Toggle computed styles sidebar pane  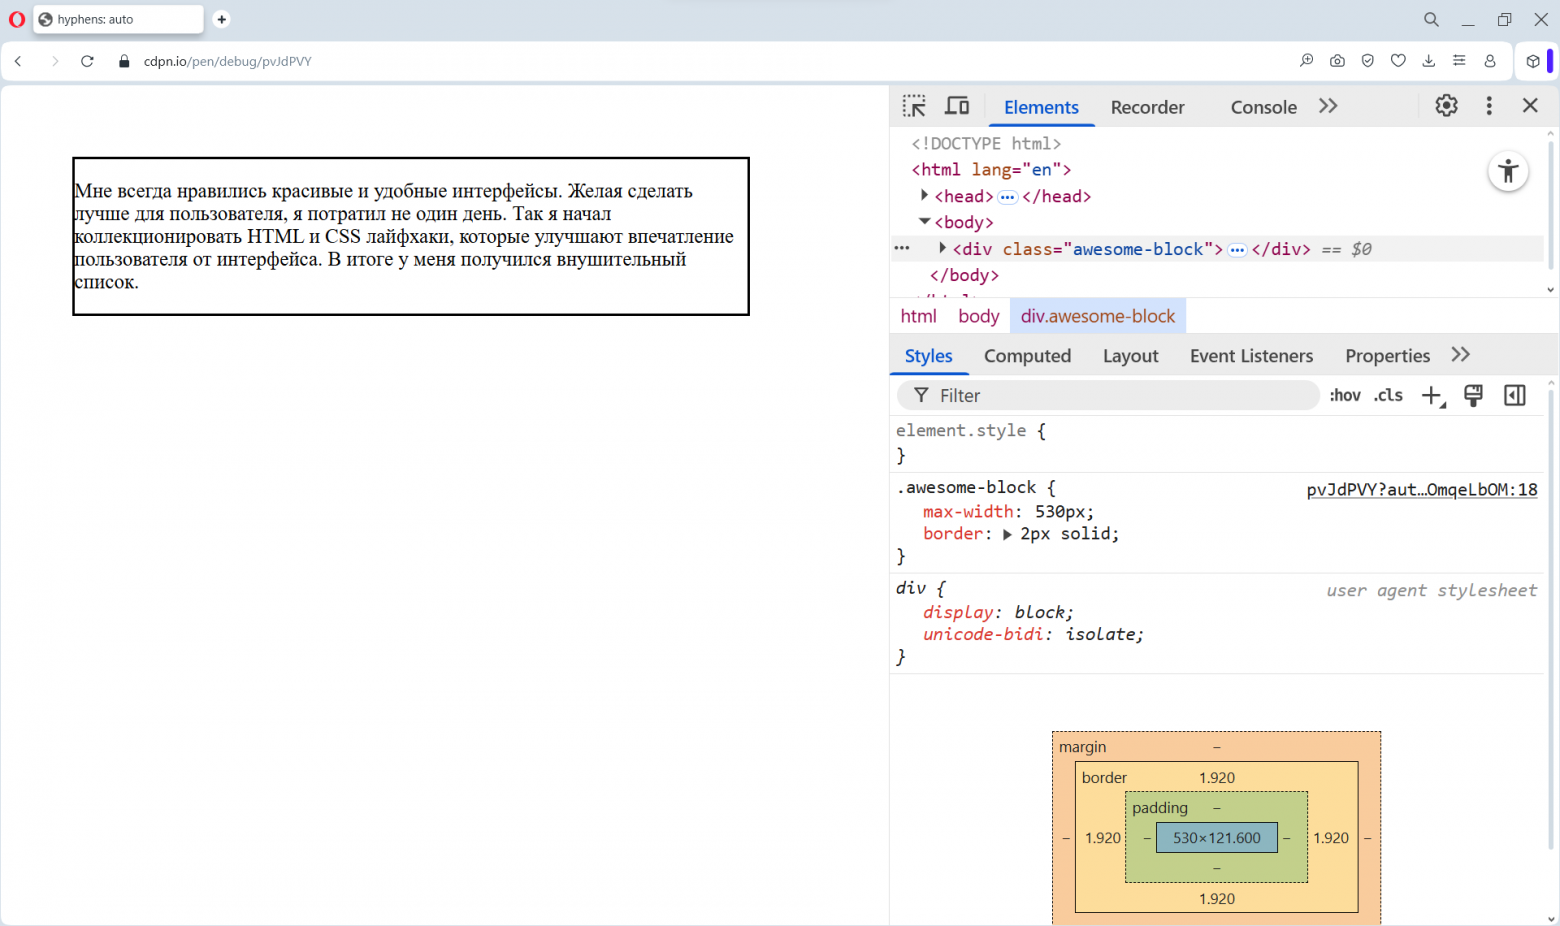(1515, 396)
